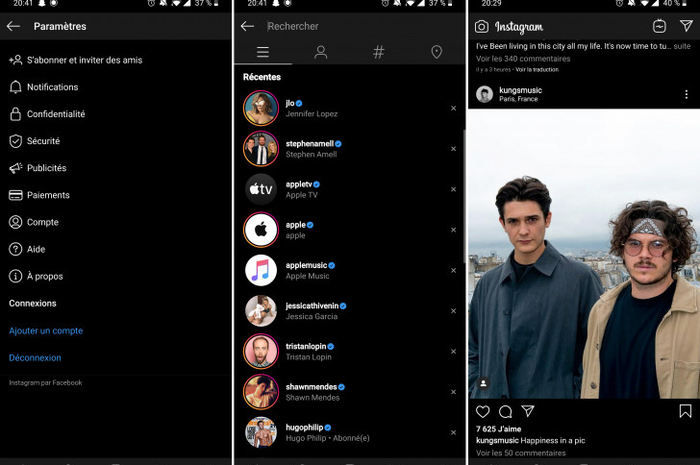The width and height of the screenshot is (700, 465).
Task: Remove stephenamell from recent searches
Action: 454,149
